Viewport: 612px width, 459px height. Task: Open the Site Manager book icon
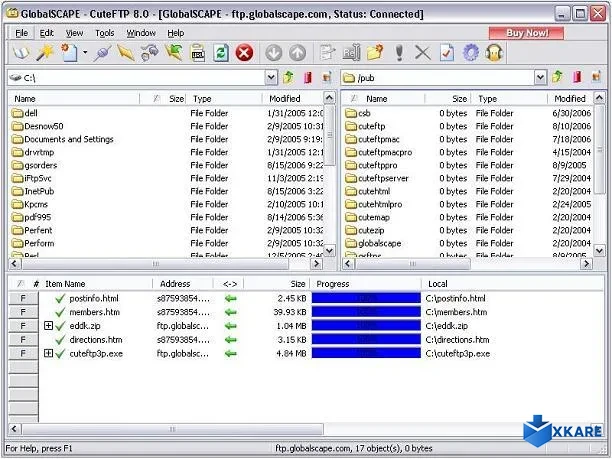pyautogui.click(x=21, y=53)
